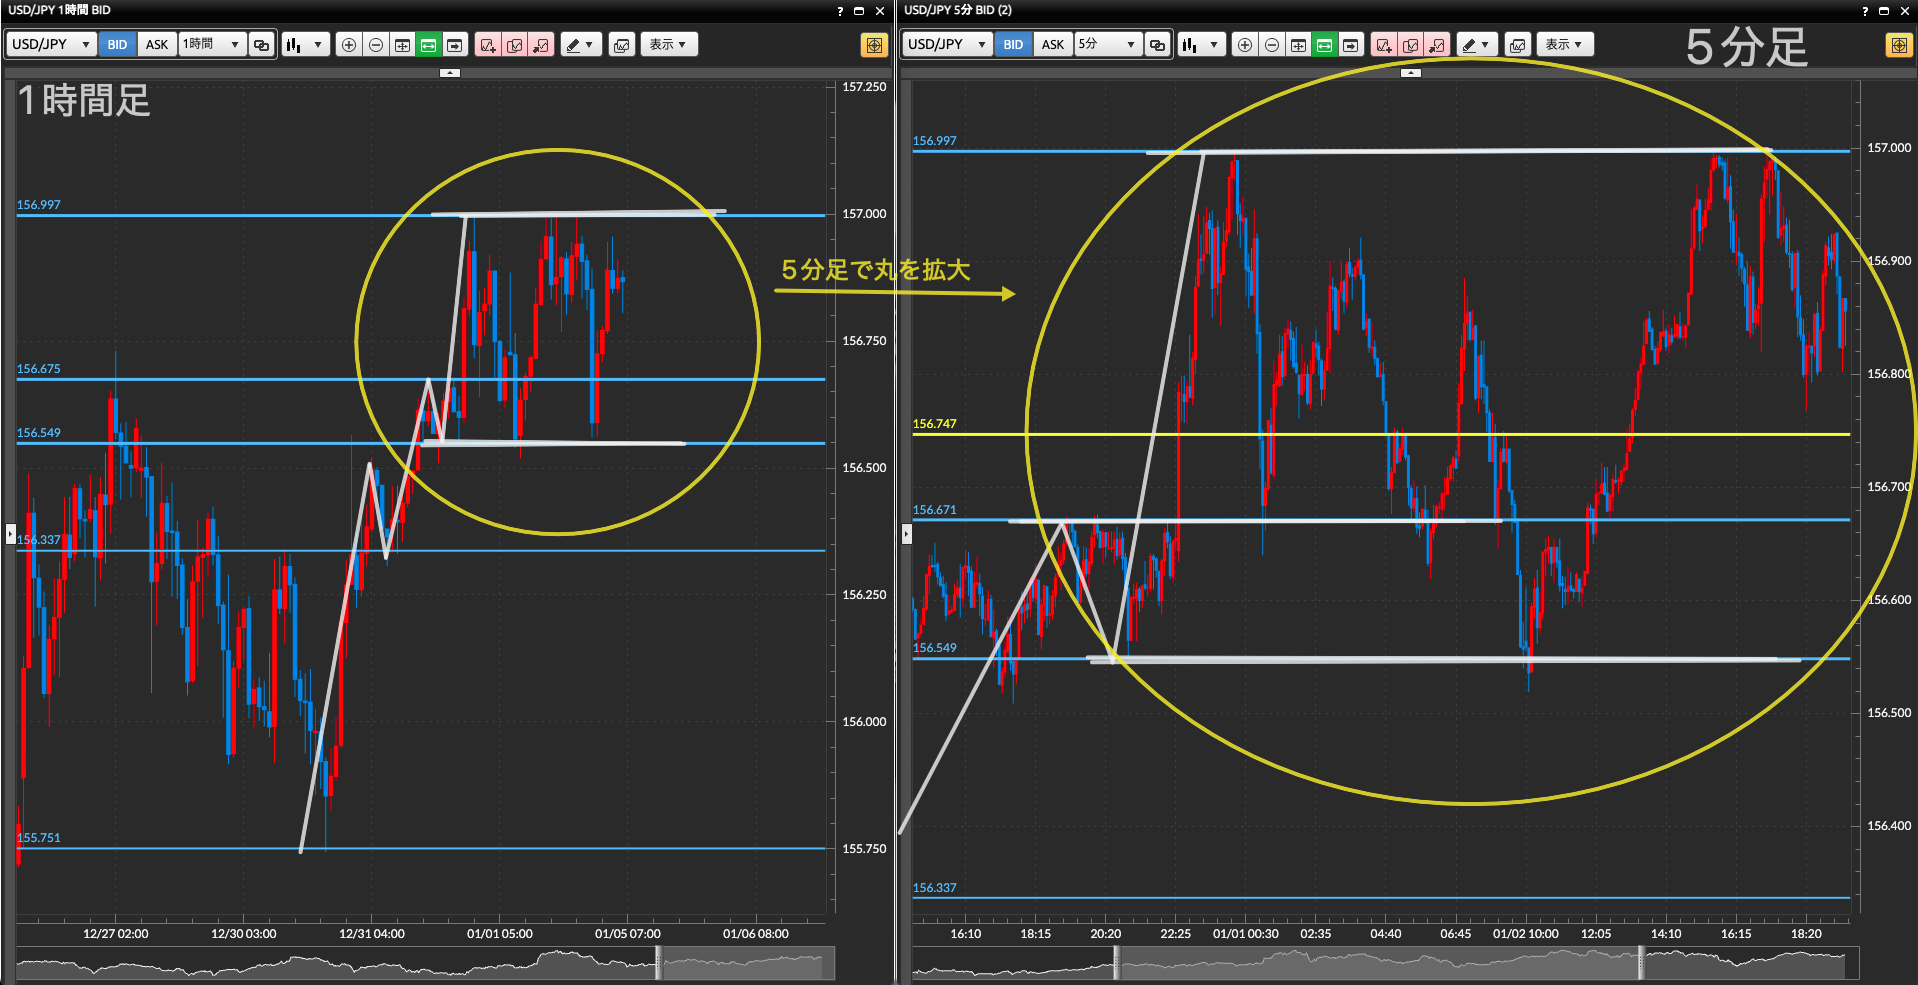Viewport: 1918px width, 985px height.
Task: Click the scroll-to-latest arrow icon on the 1-hour chart
Action: coord(455,45)
